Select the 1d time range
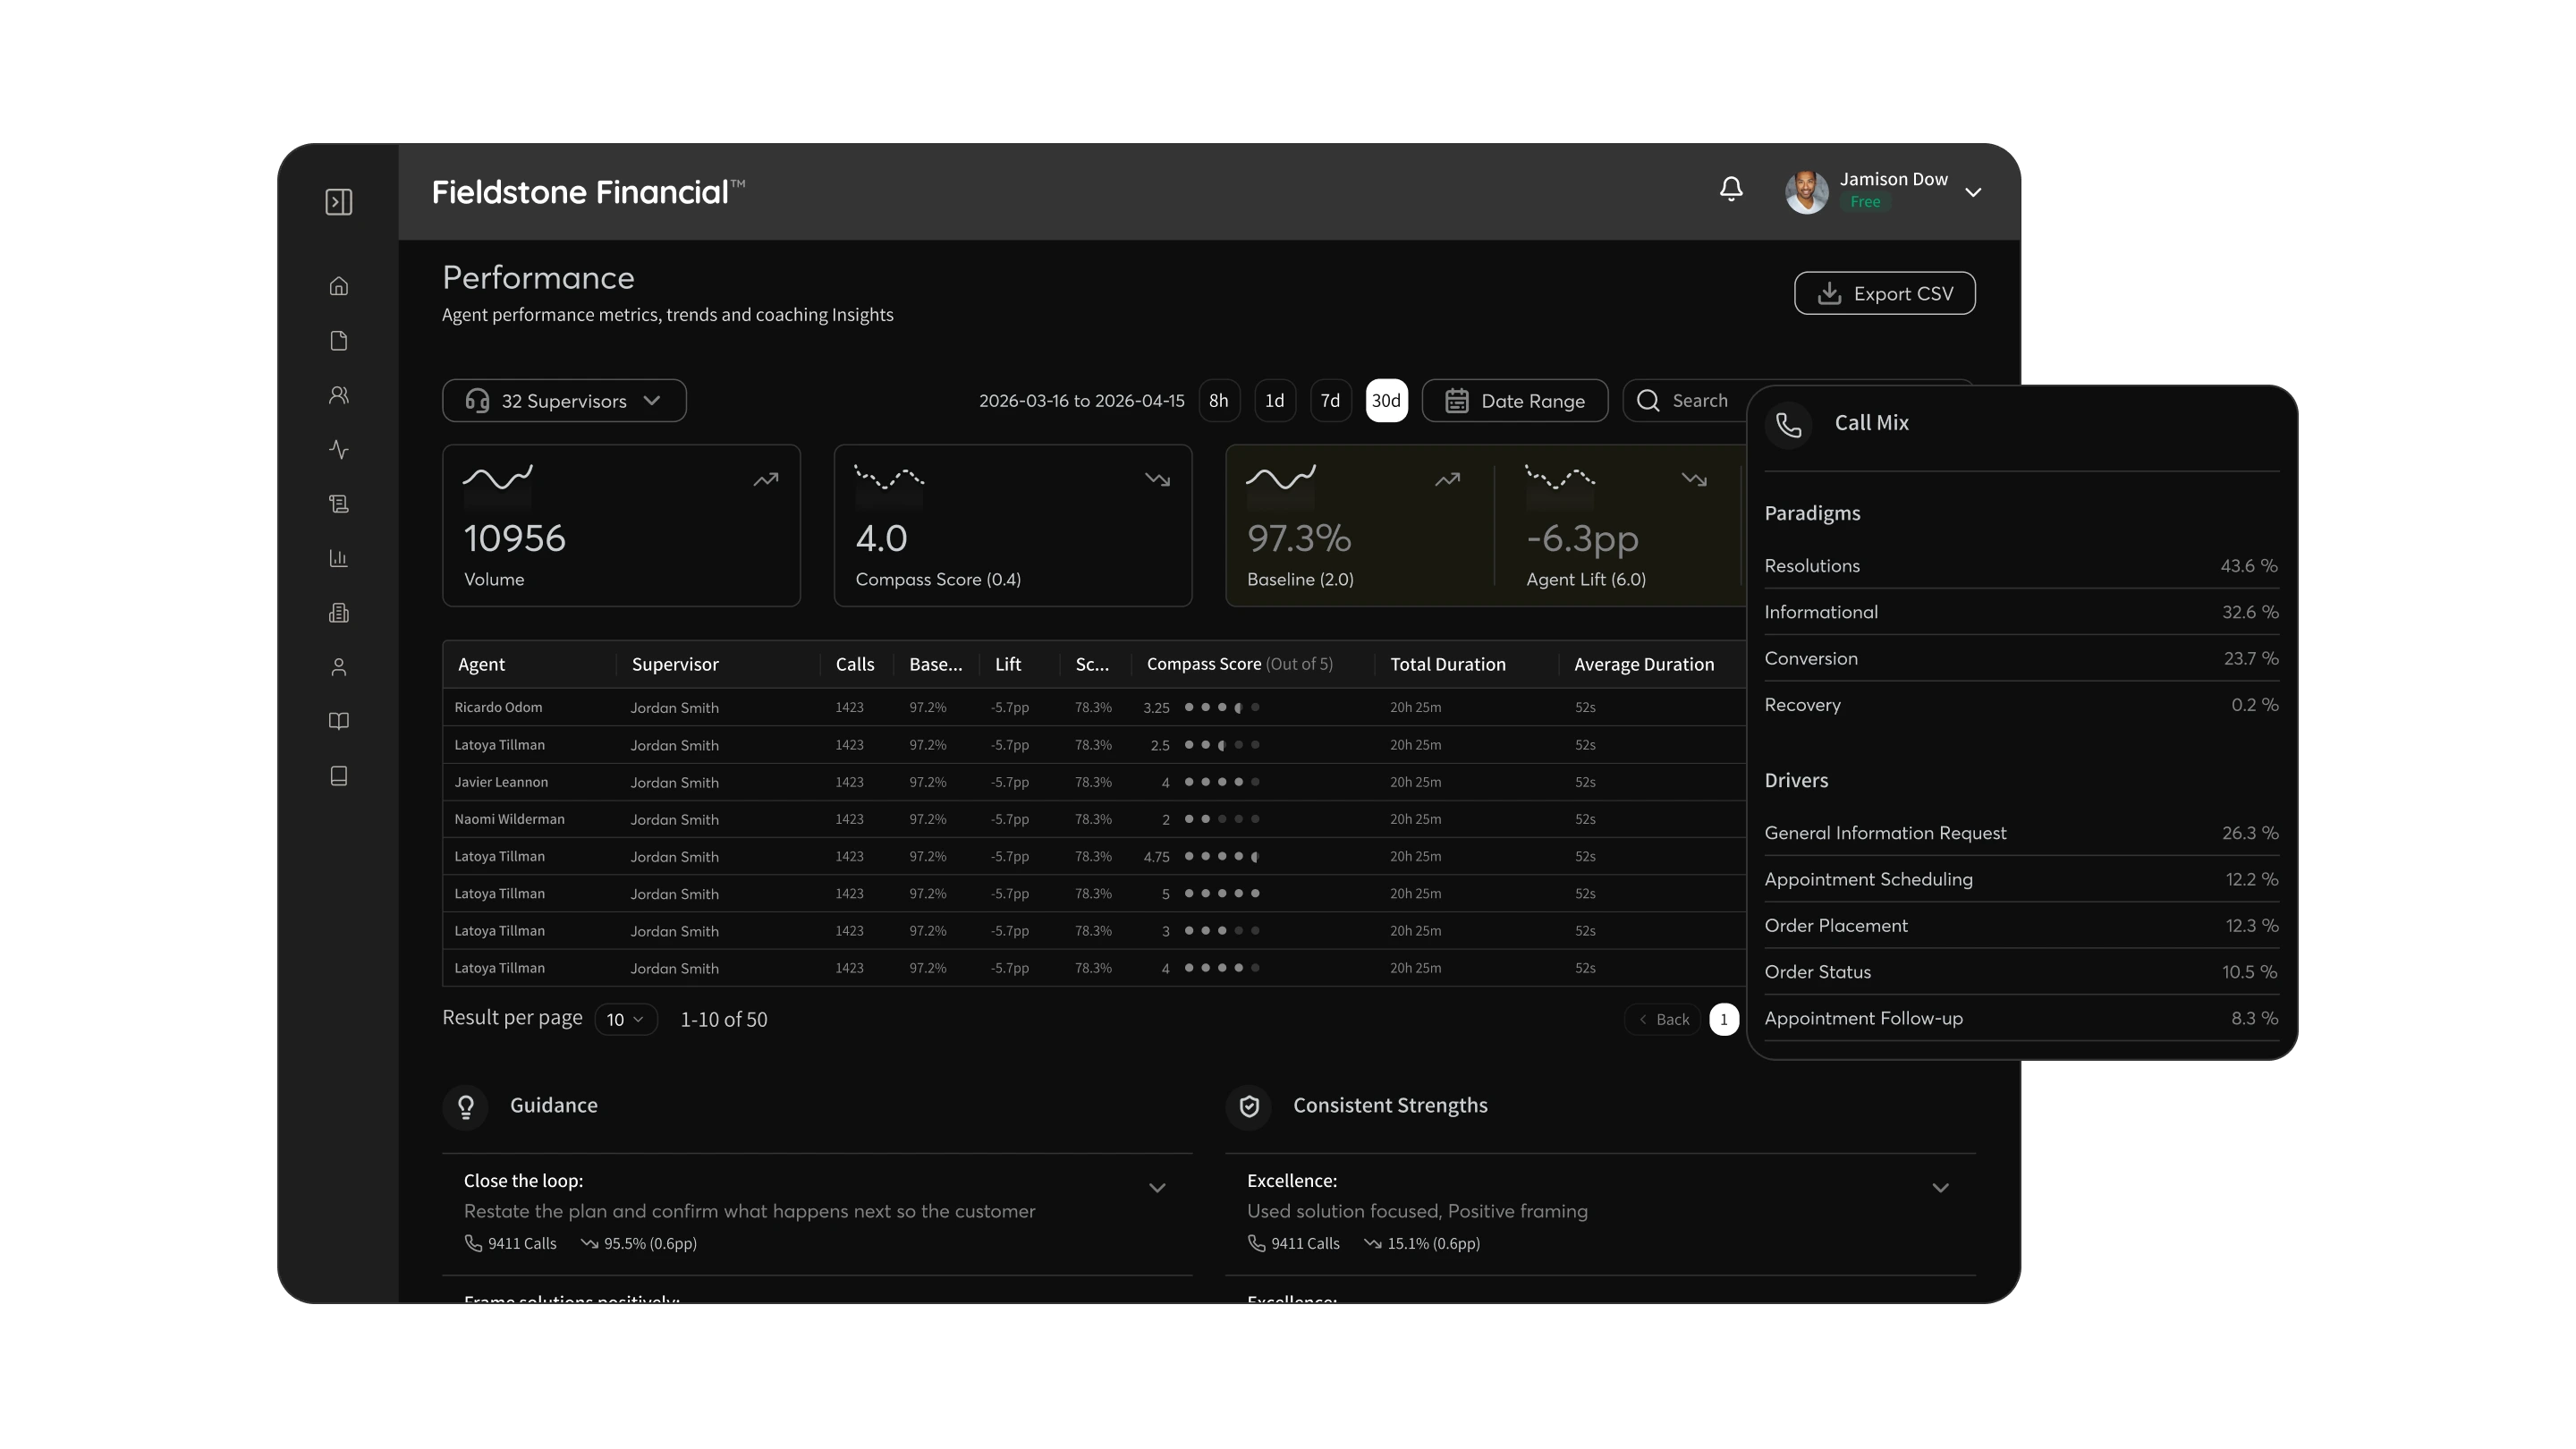The width and height of the screenshot is (2576, 1449). [x=1275, y=401]
